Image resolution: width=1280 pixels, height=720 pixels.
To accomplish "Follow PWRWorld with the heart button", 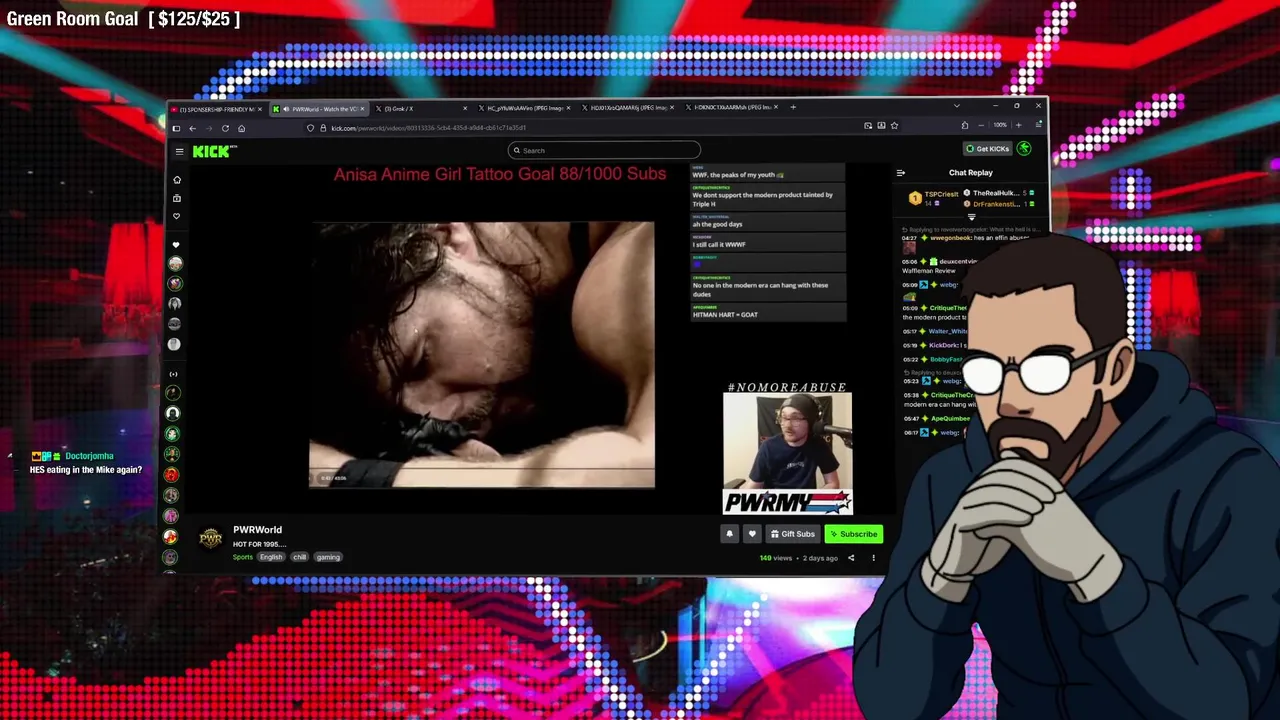I will click(x=752, y=534).
